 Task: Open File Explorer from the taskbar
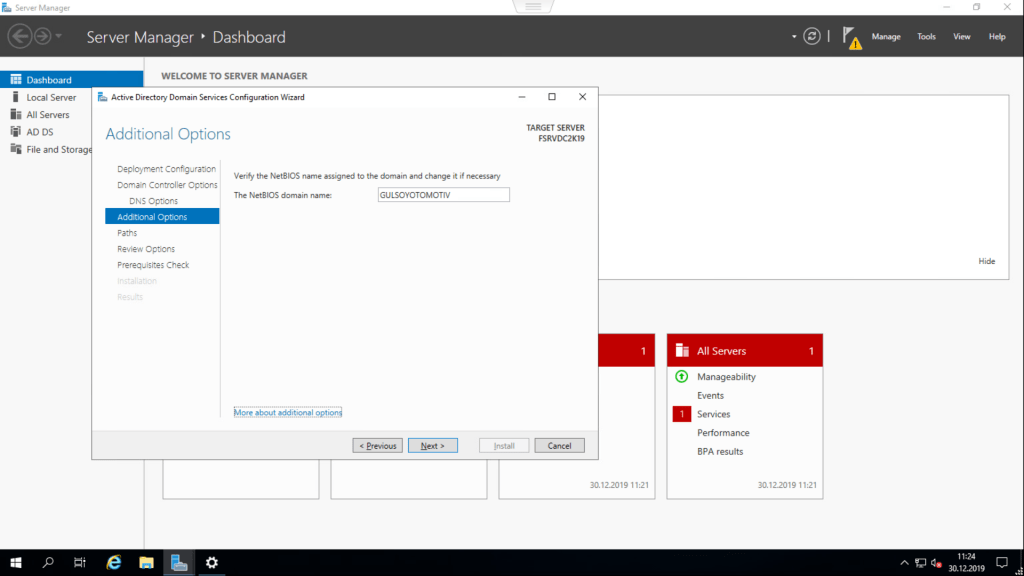146,563
